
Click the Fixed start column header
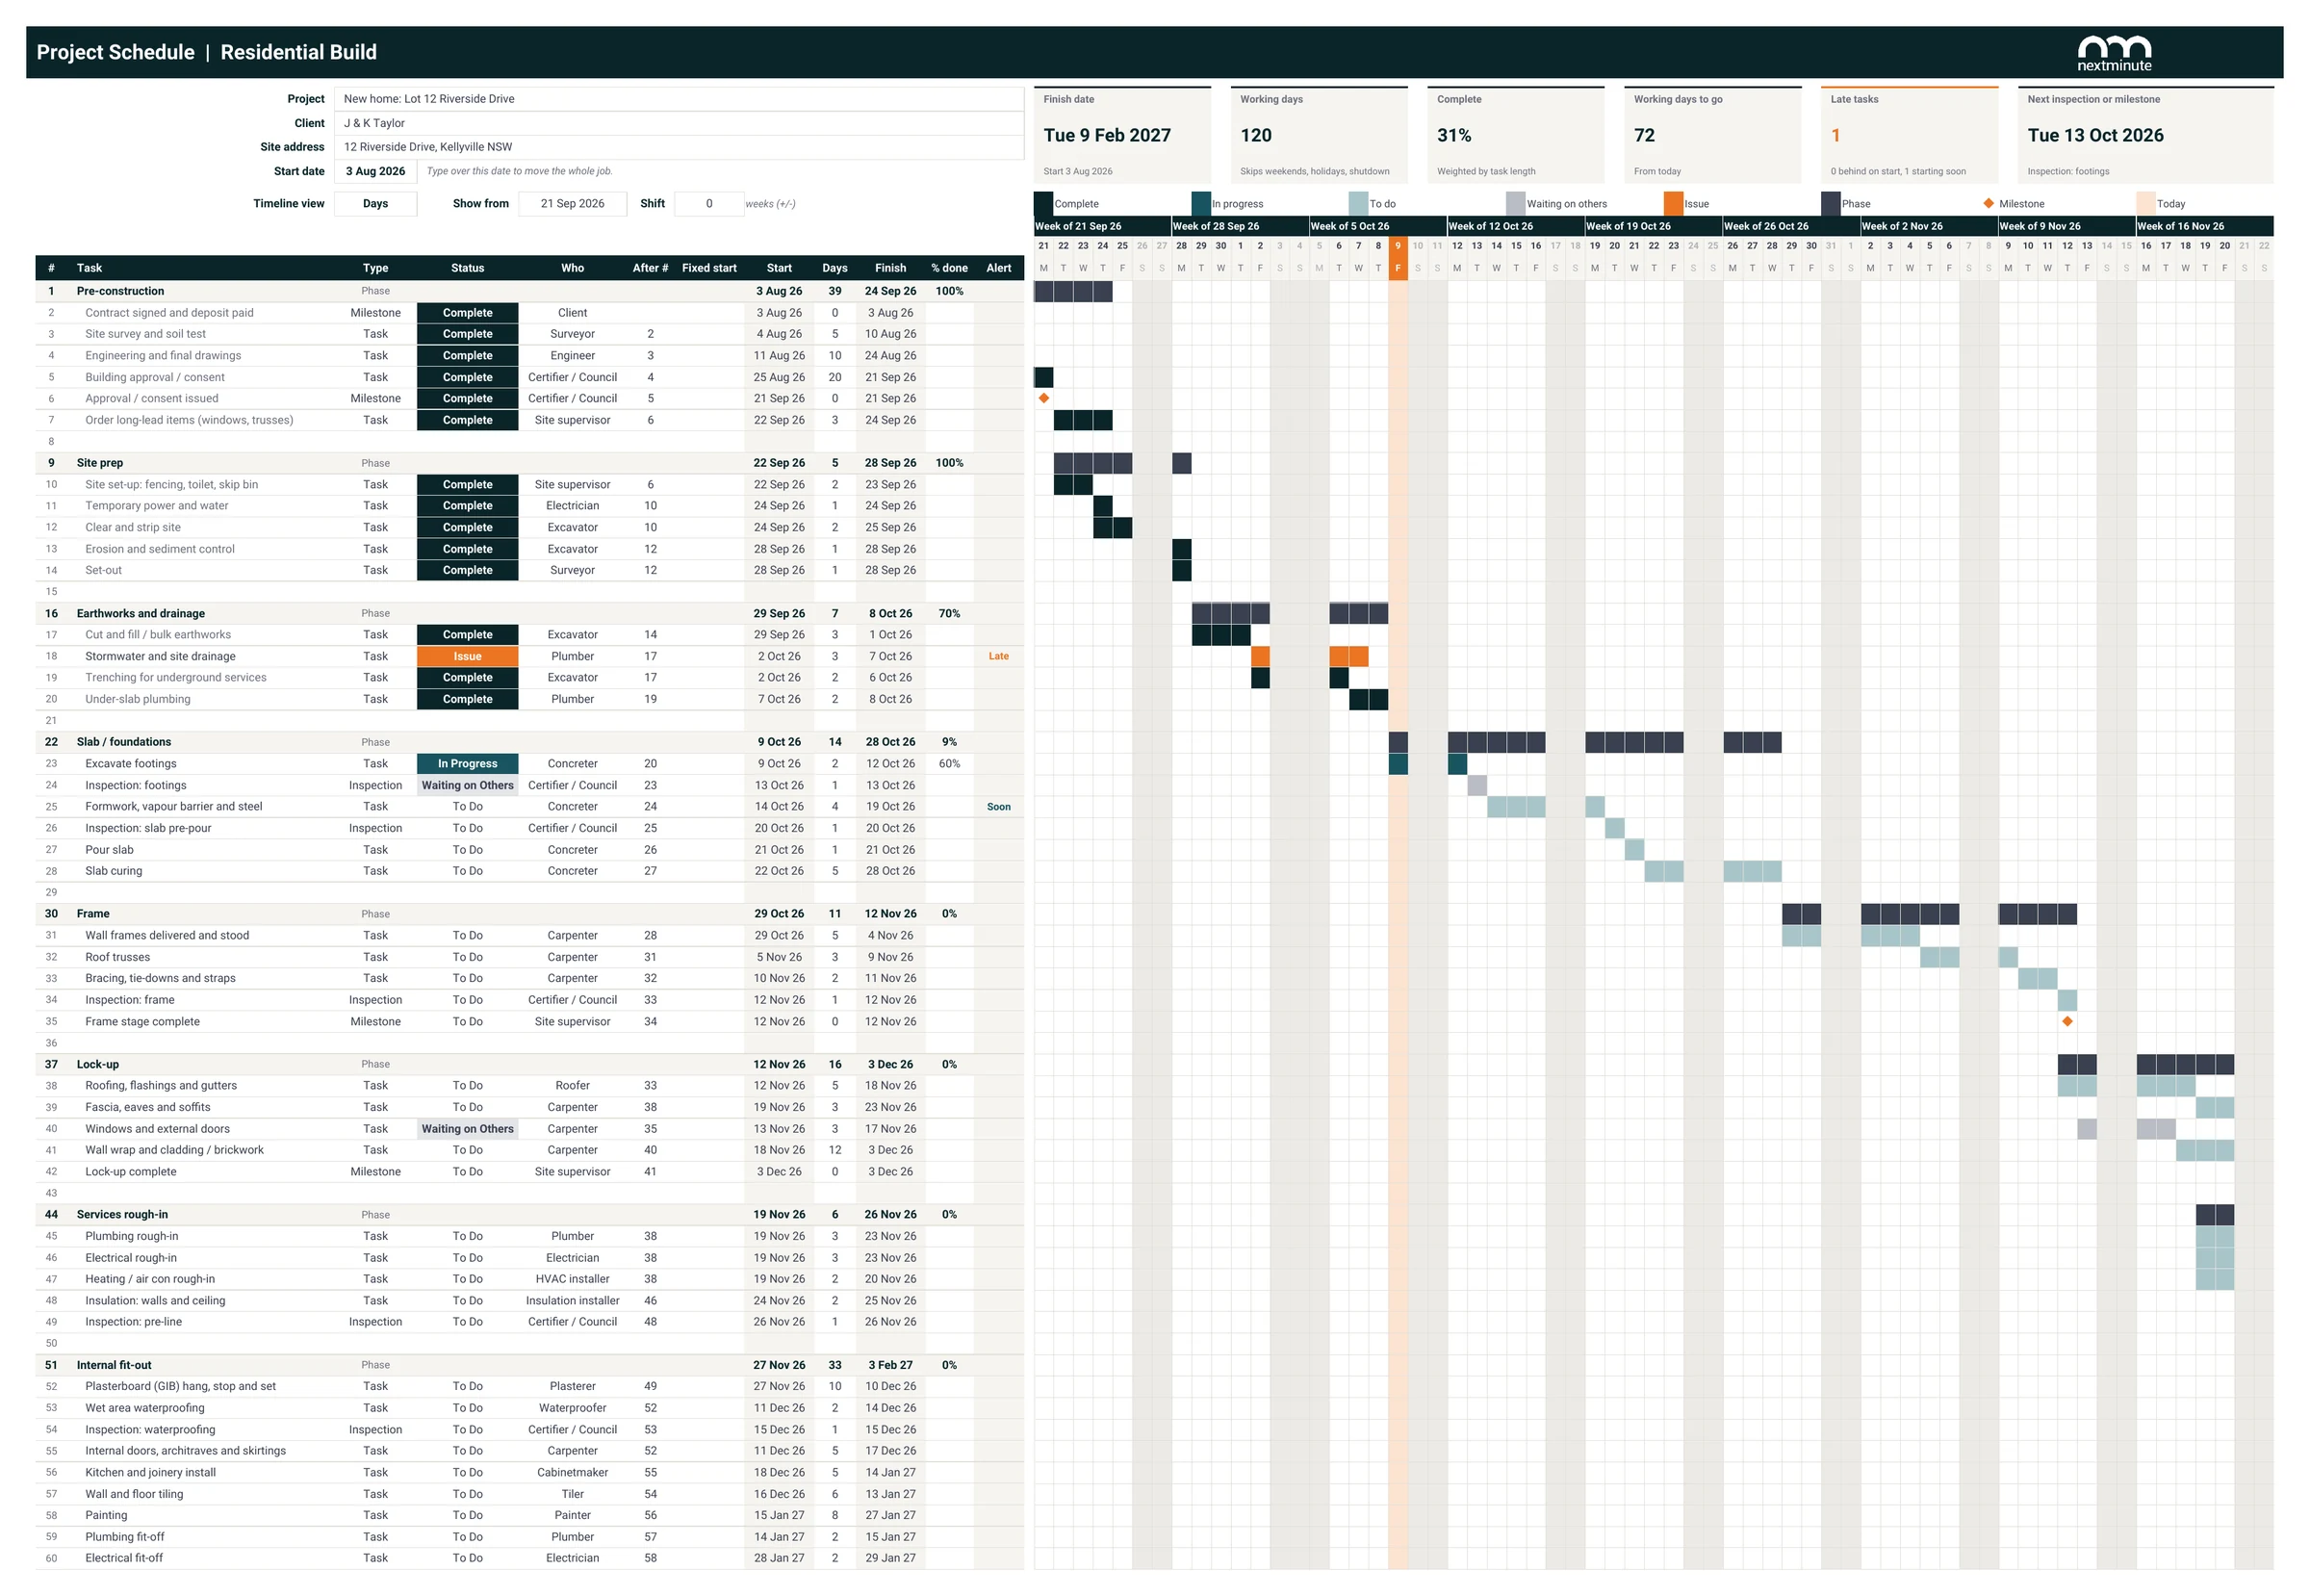tap(709, 268)
